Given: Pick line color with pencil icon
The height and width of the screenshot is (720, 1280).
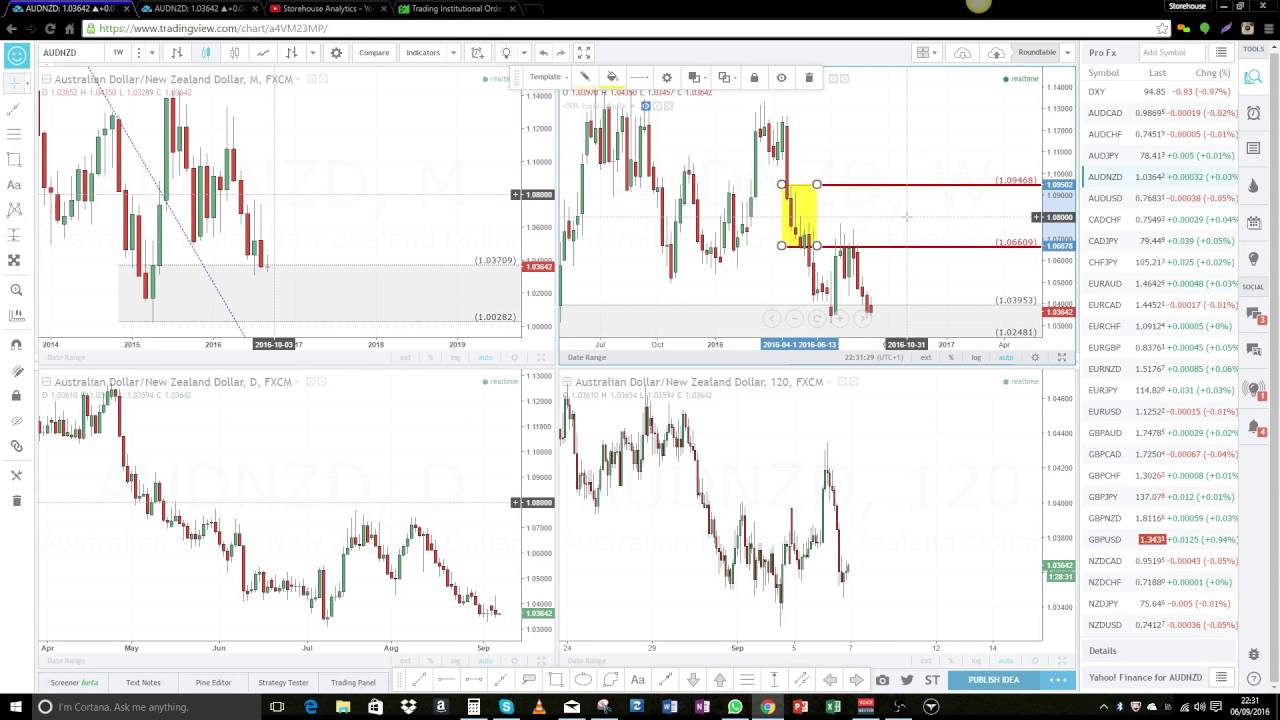Looking at the screenshot, I should point(585,77).
